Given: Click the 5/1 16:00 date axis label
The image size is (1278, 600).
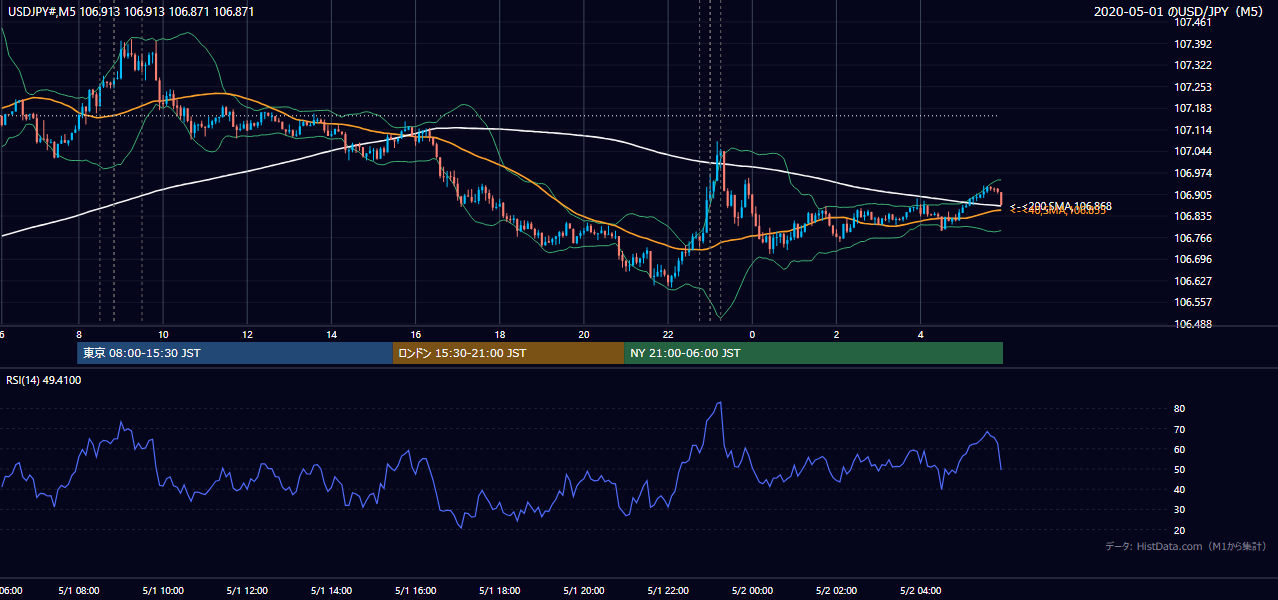Looking at the screenshot, I should point(415,591).
